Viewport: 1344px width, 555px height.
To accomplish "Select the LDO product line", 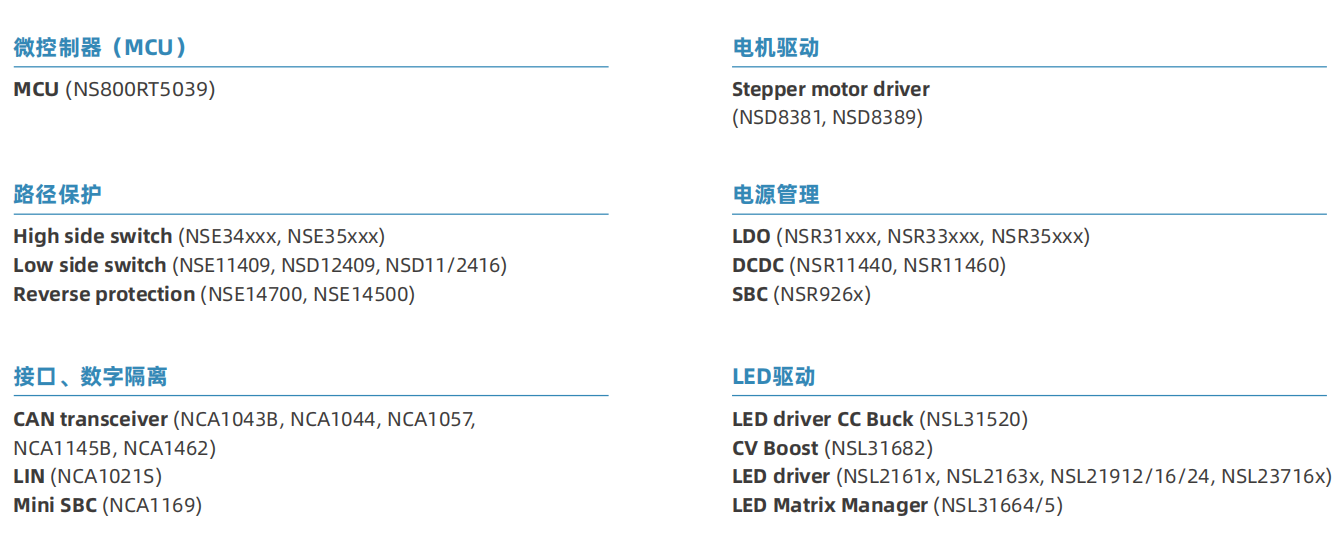I will click(x=910, y=237).
